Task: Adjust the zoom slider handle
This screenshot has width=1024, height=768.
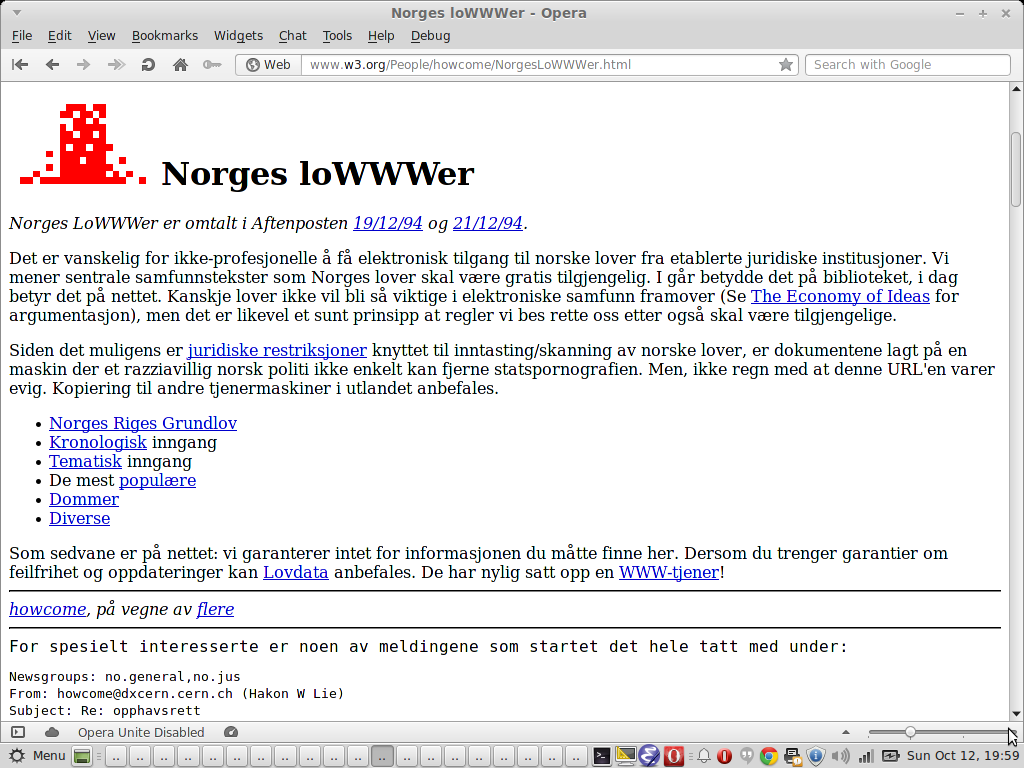Action: (x=910, y=732)
